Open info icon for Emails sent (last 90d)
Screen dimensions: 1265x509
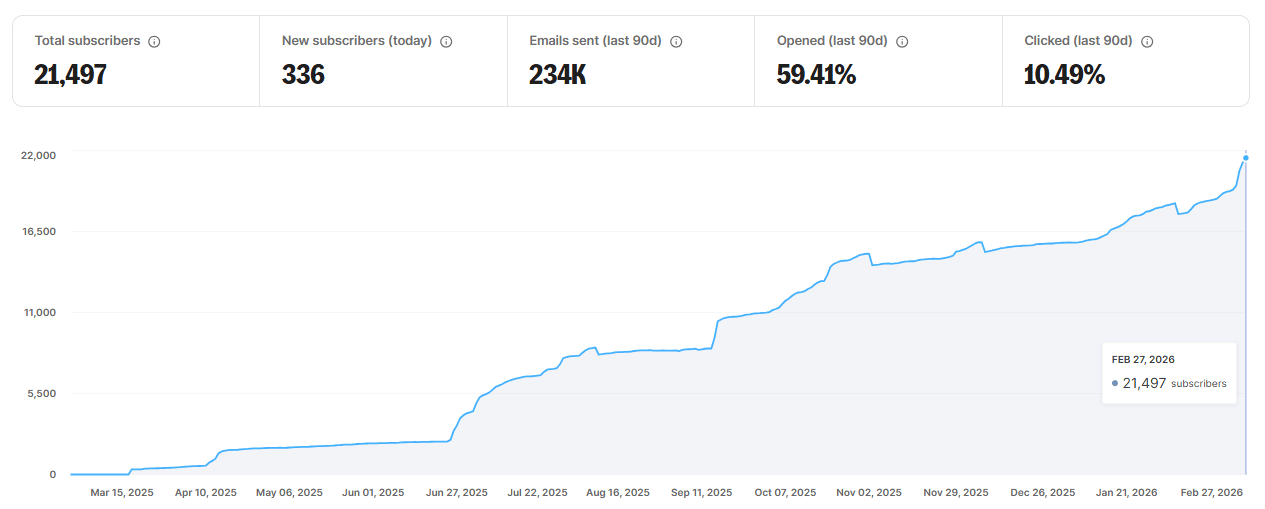coord(676,42)
